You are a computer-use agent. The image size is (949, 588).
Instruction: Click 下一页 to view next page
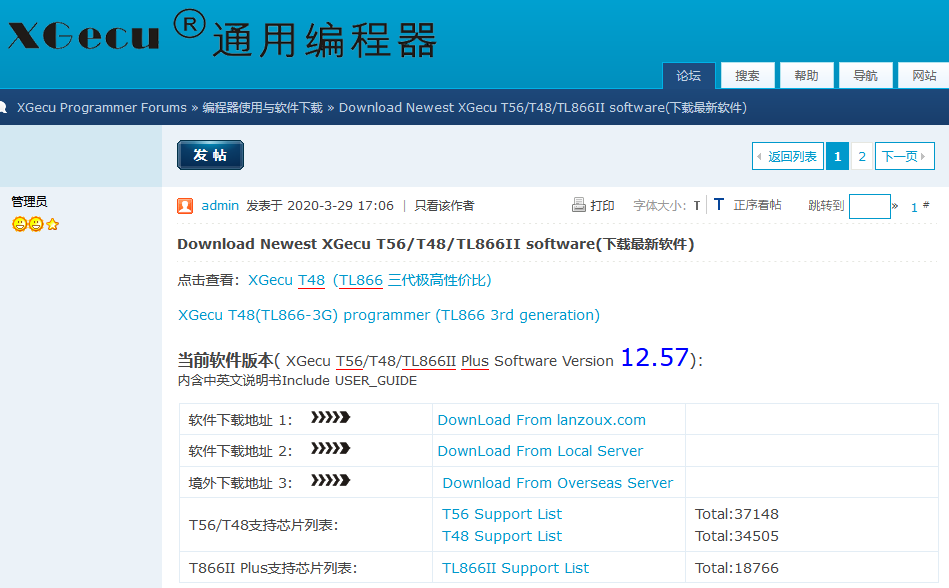pyautogui.click(x=905, y=156)
